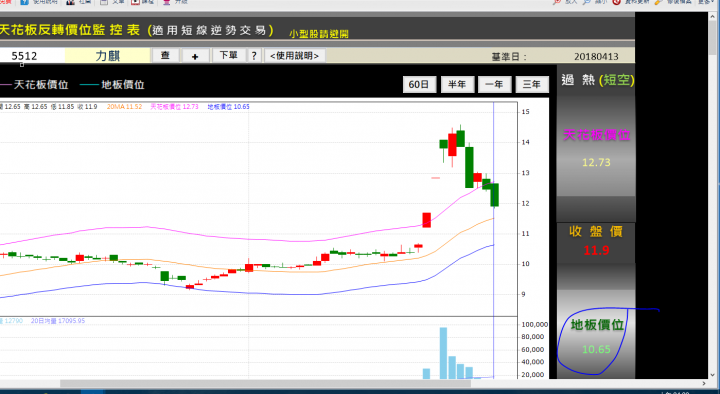Click the 基準日 label
Image resolution: width=720 pixels, height=394 pixels.
509,57
